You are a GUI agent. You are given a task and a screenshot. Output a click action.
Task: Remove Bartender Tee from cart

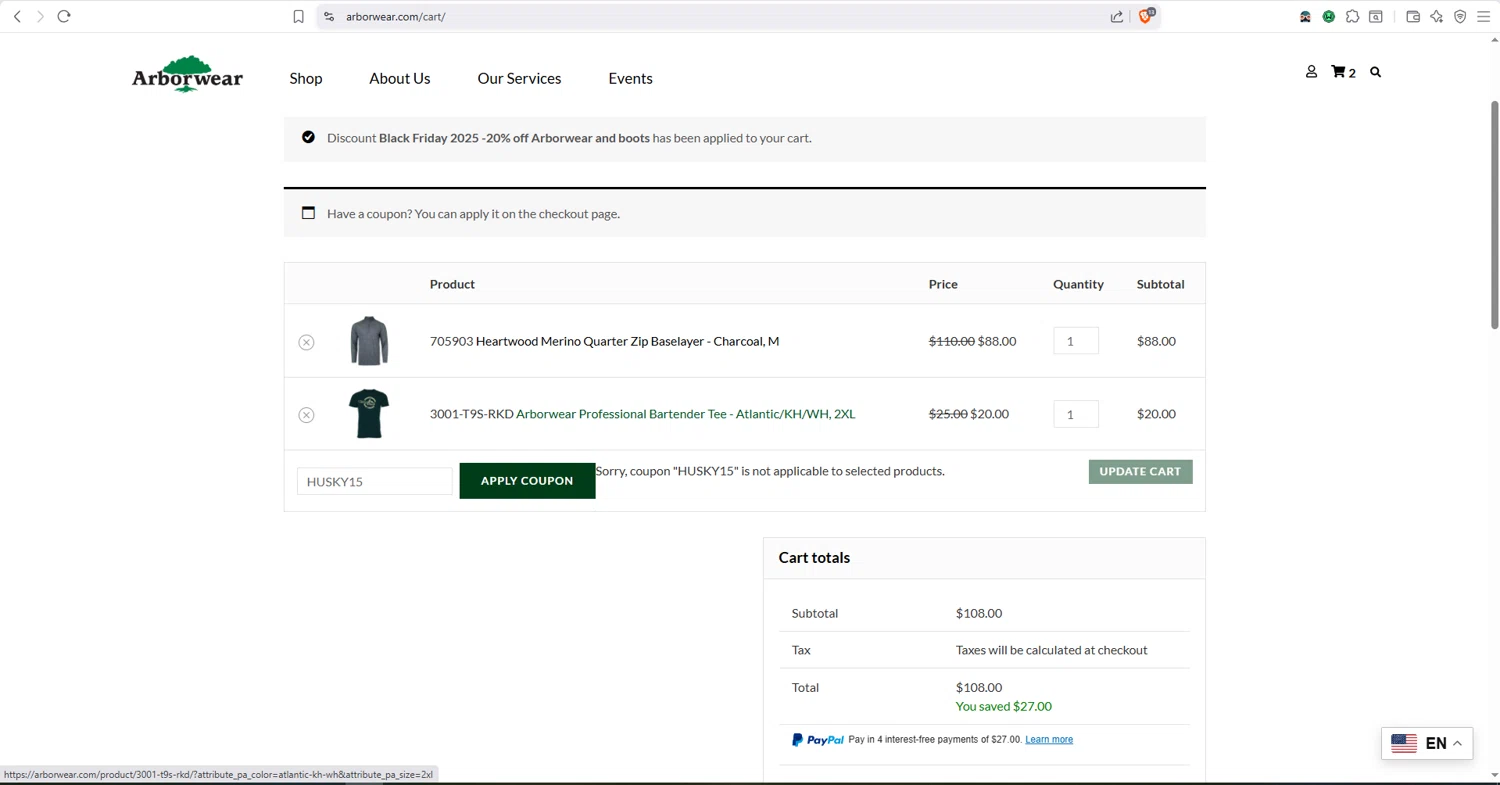pyautogui.click(x=306, y=415)
